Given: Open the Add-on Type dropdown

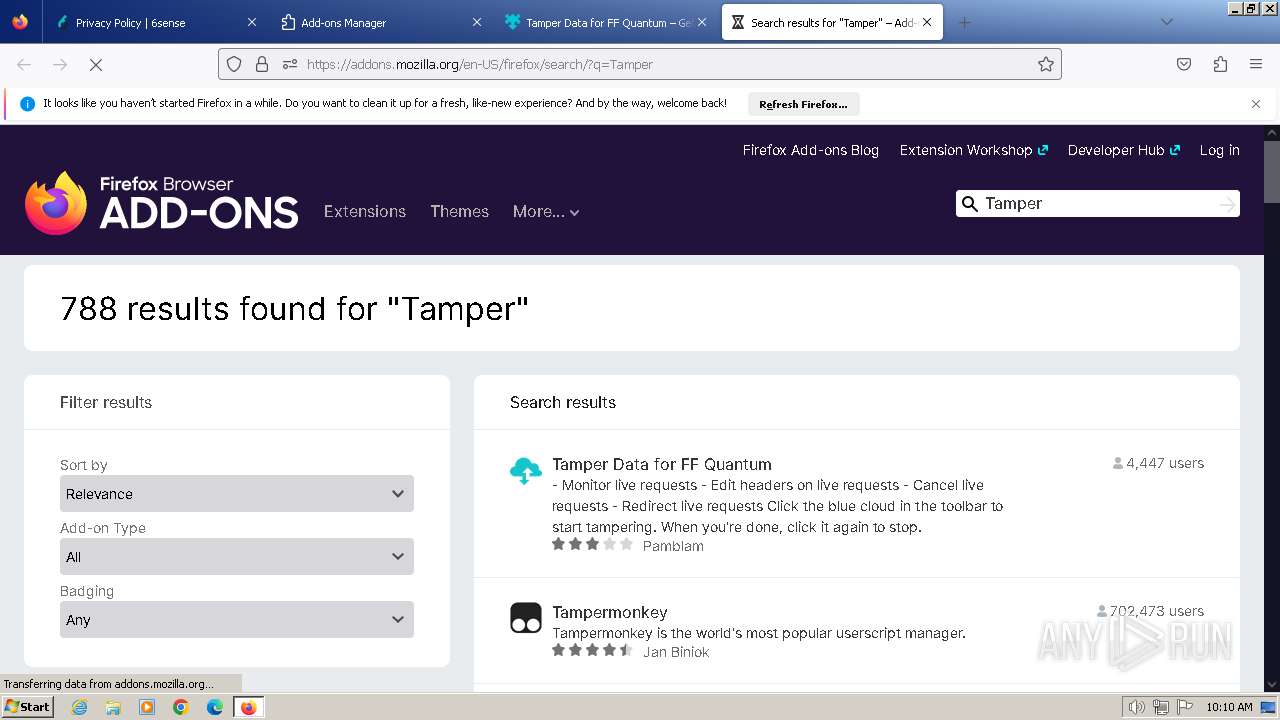Looking at the screenshot, I should 237,557.
